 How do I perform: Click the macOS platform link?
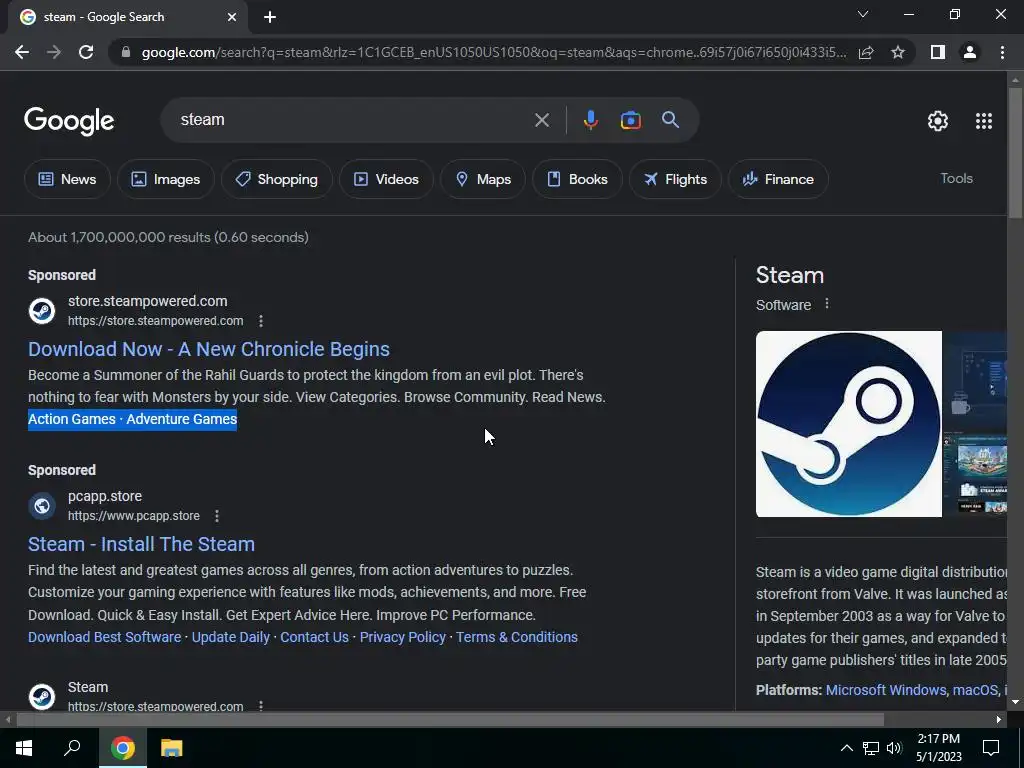click(975, 690)
